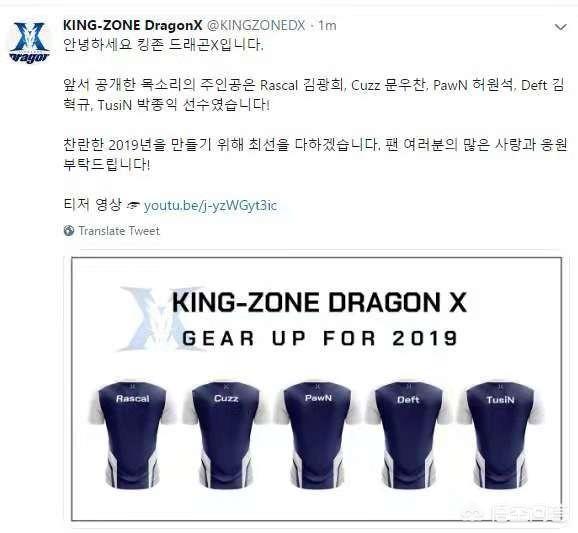The image size is (578, 533).
Task: Open the KING-ZONE DragonX profile avatar
Action: [x=29, y=42]
